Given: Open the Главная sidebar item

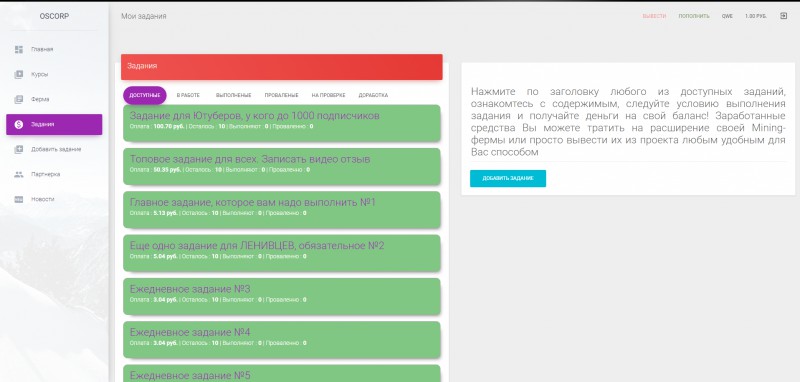Looking at the screenshot, I should 54,49.
